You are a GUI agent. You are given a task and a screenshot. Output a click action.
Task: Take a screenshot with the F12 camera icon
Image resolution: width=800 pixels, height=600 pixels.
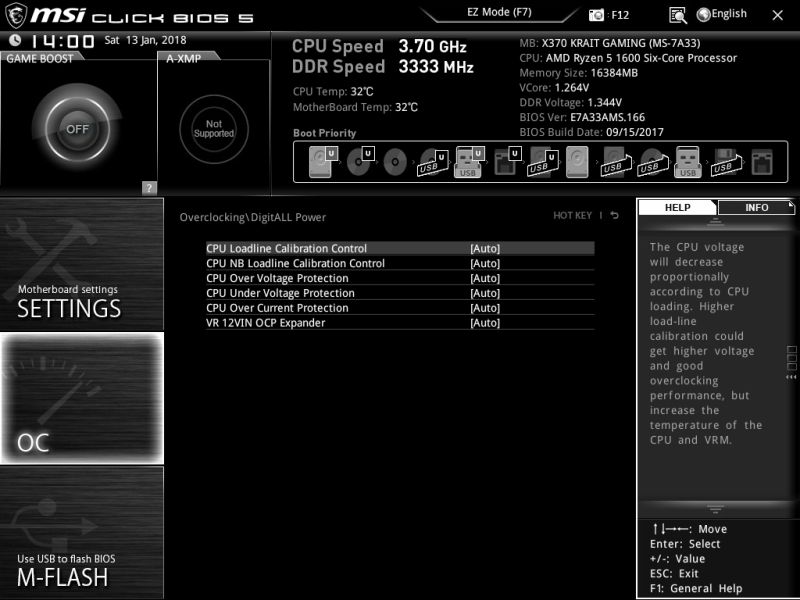point(596,15)
